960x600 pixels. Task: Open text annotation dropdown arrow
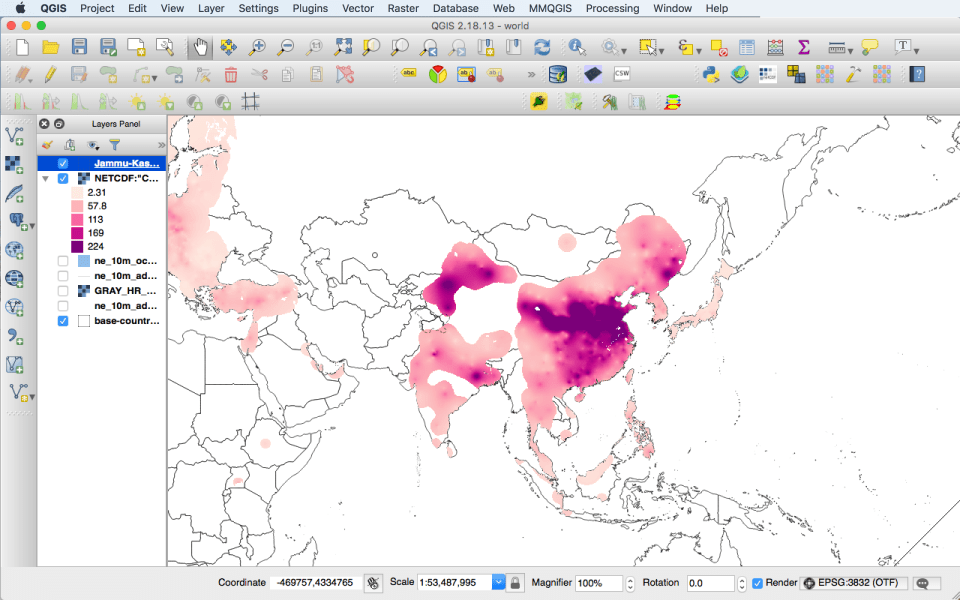point(917,51)
